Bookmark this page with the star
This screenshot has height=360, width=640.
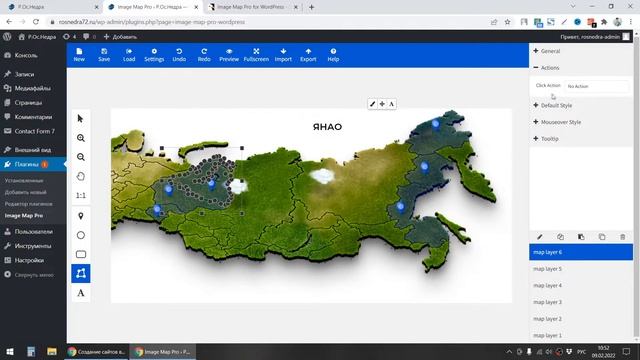coord(507,22)
